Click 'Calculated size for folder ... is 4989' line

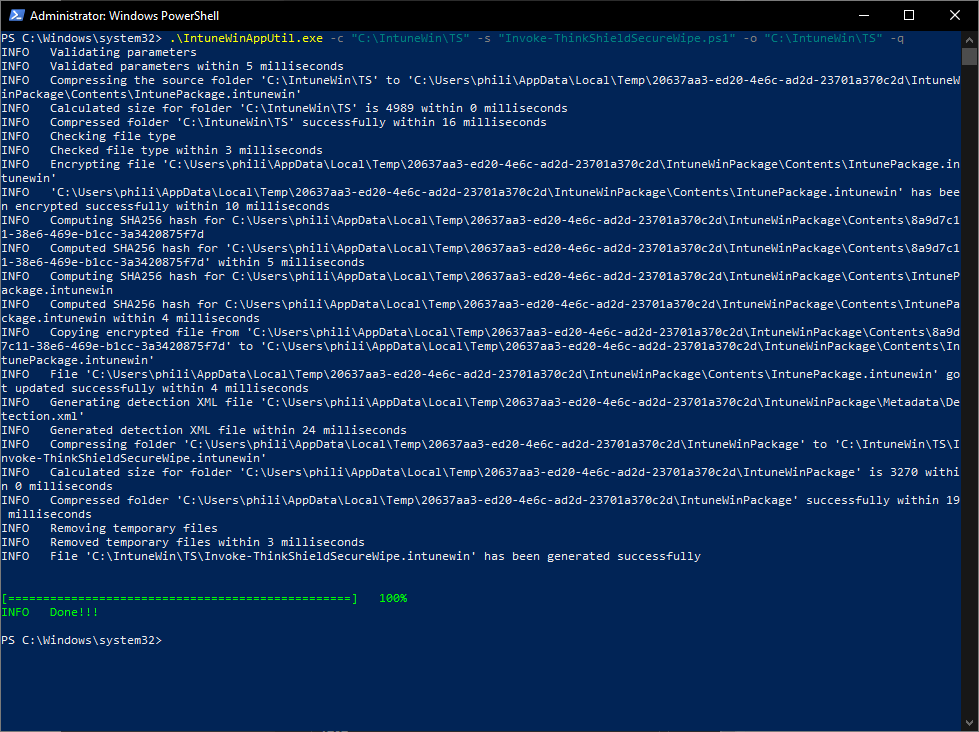(x=284, y=108)
